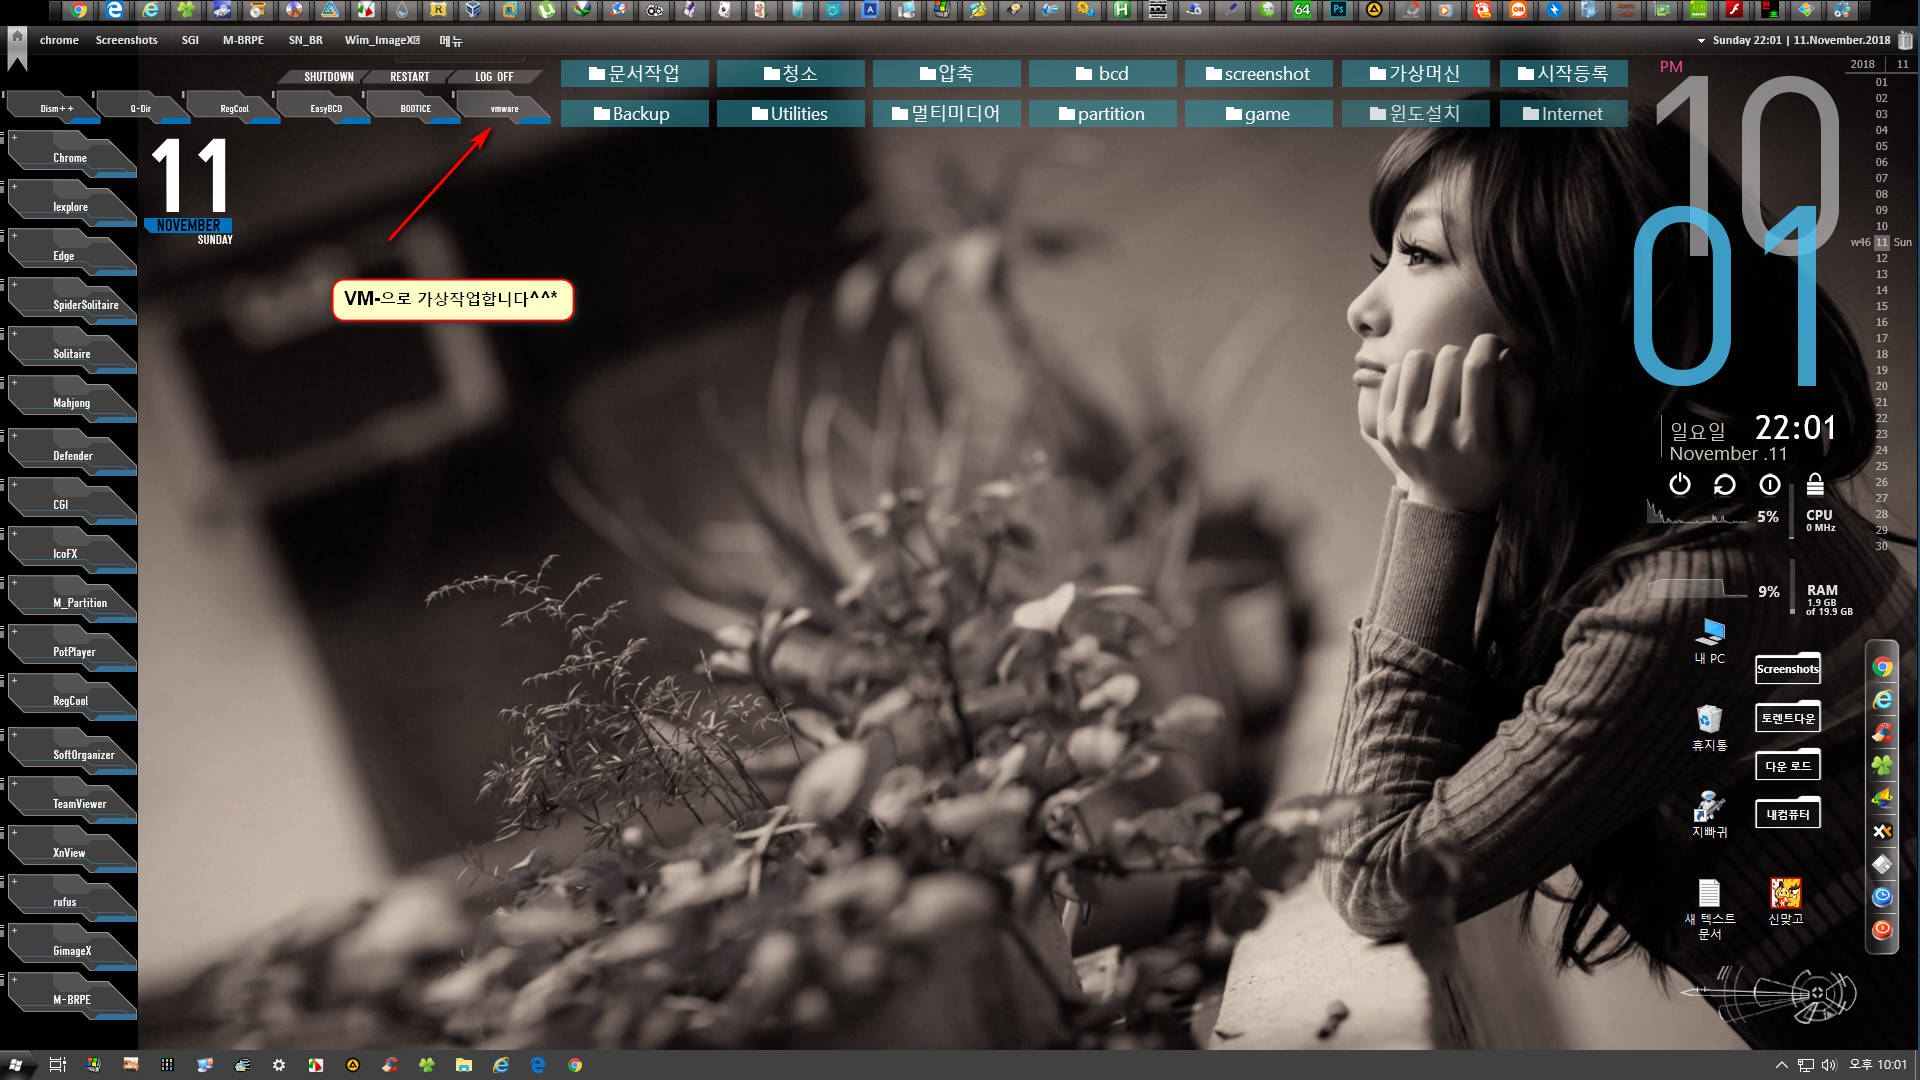Open the 가상머신 folder button
Viewport: 1920px width, 1080px height.
1415,74
